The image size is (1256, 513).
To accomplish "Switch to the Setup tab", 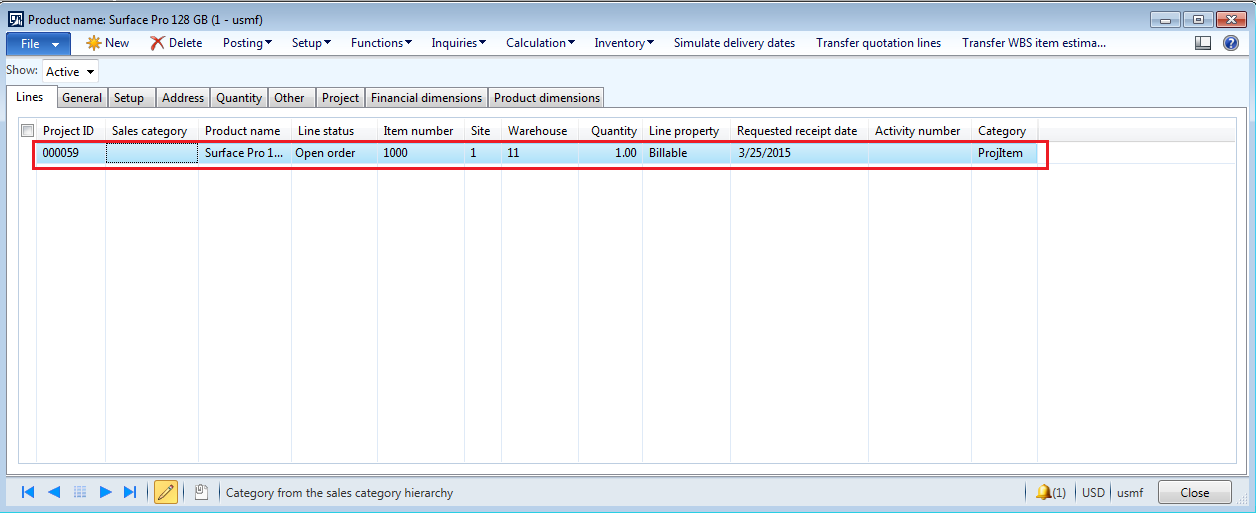I will (131, 98).
